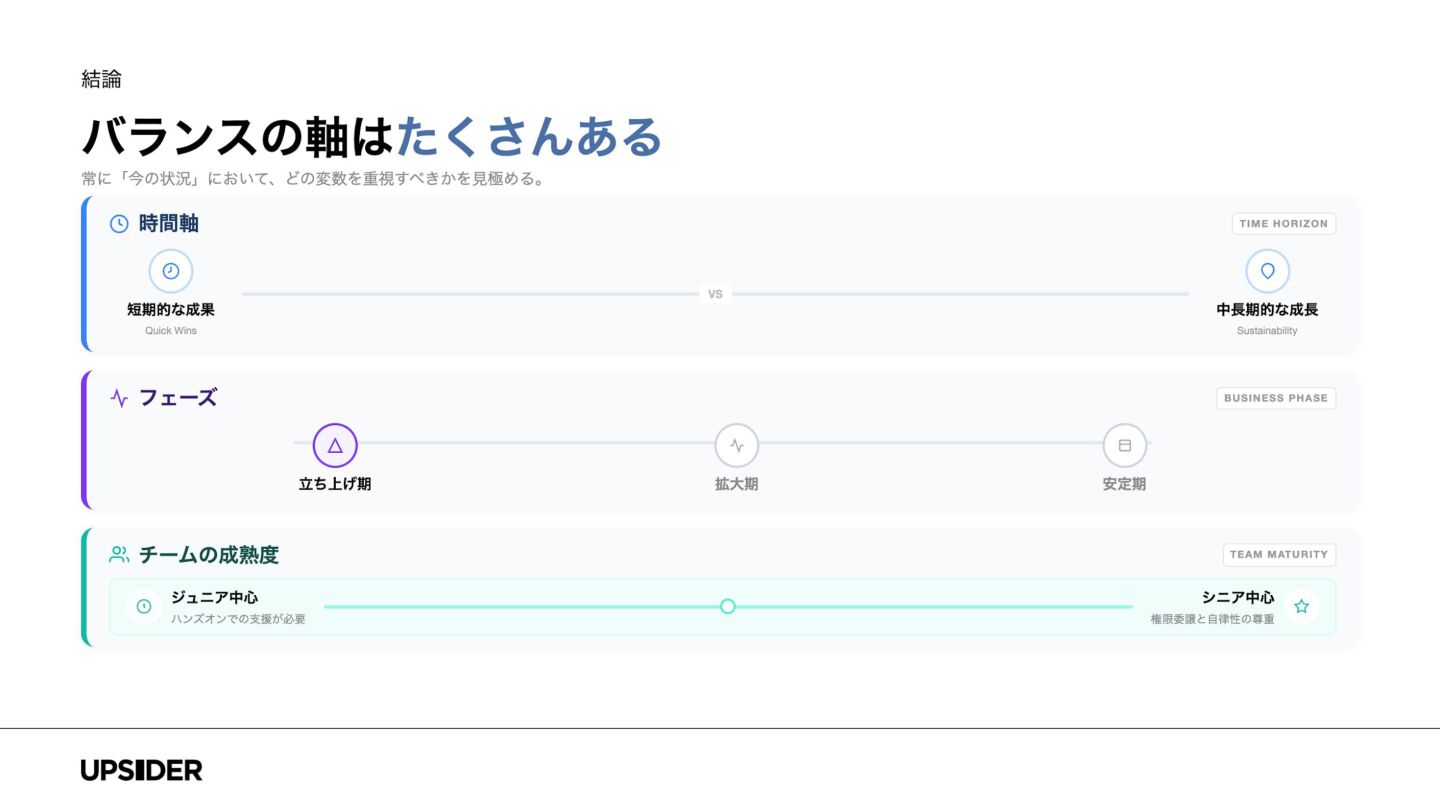Click the circled clock icon above 短期的な成果
This screenshot has height=810, width=1440.
click(x=171, y=271)
